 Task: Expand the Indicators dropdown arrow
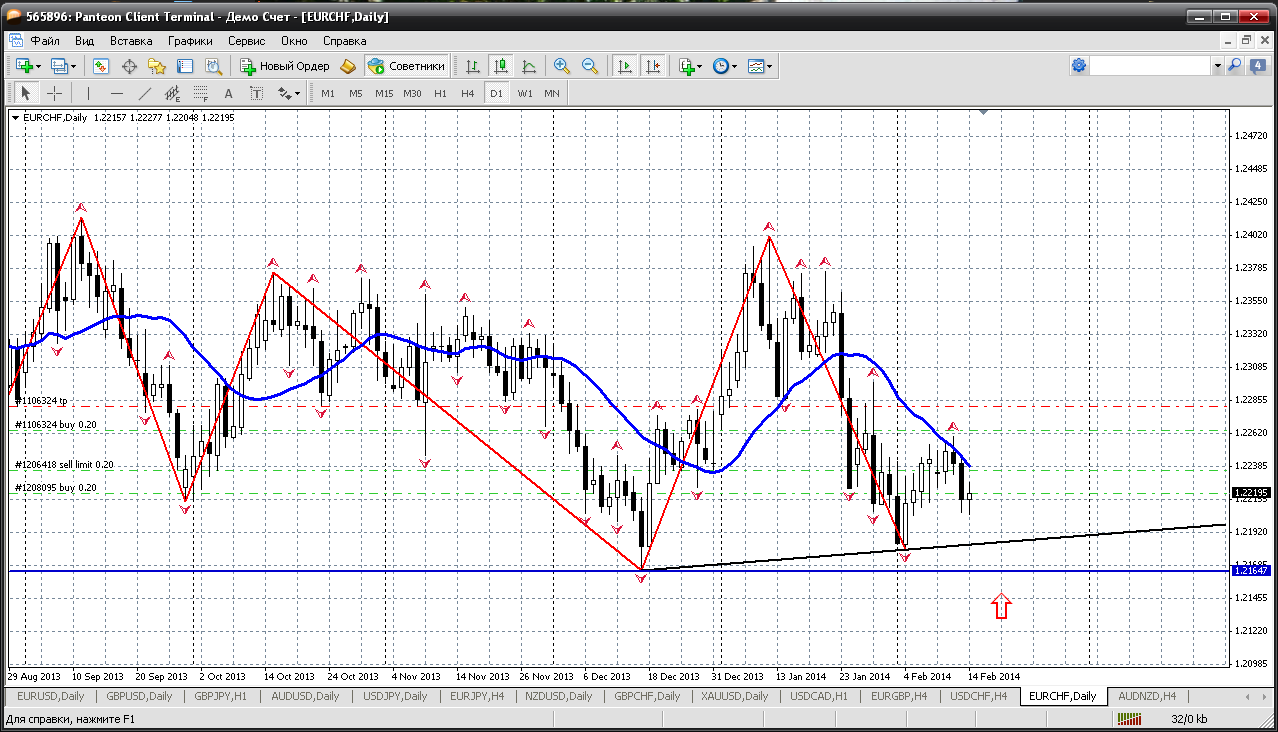(x=701, y=66)
